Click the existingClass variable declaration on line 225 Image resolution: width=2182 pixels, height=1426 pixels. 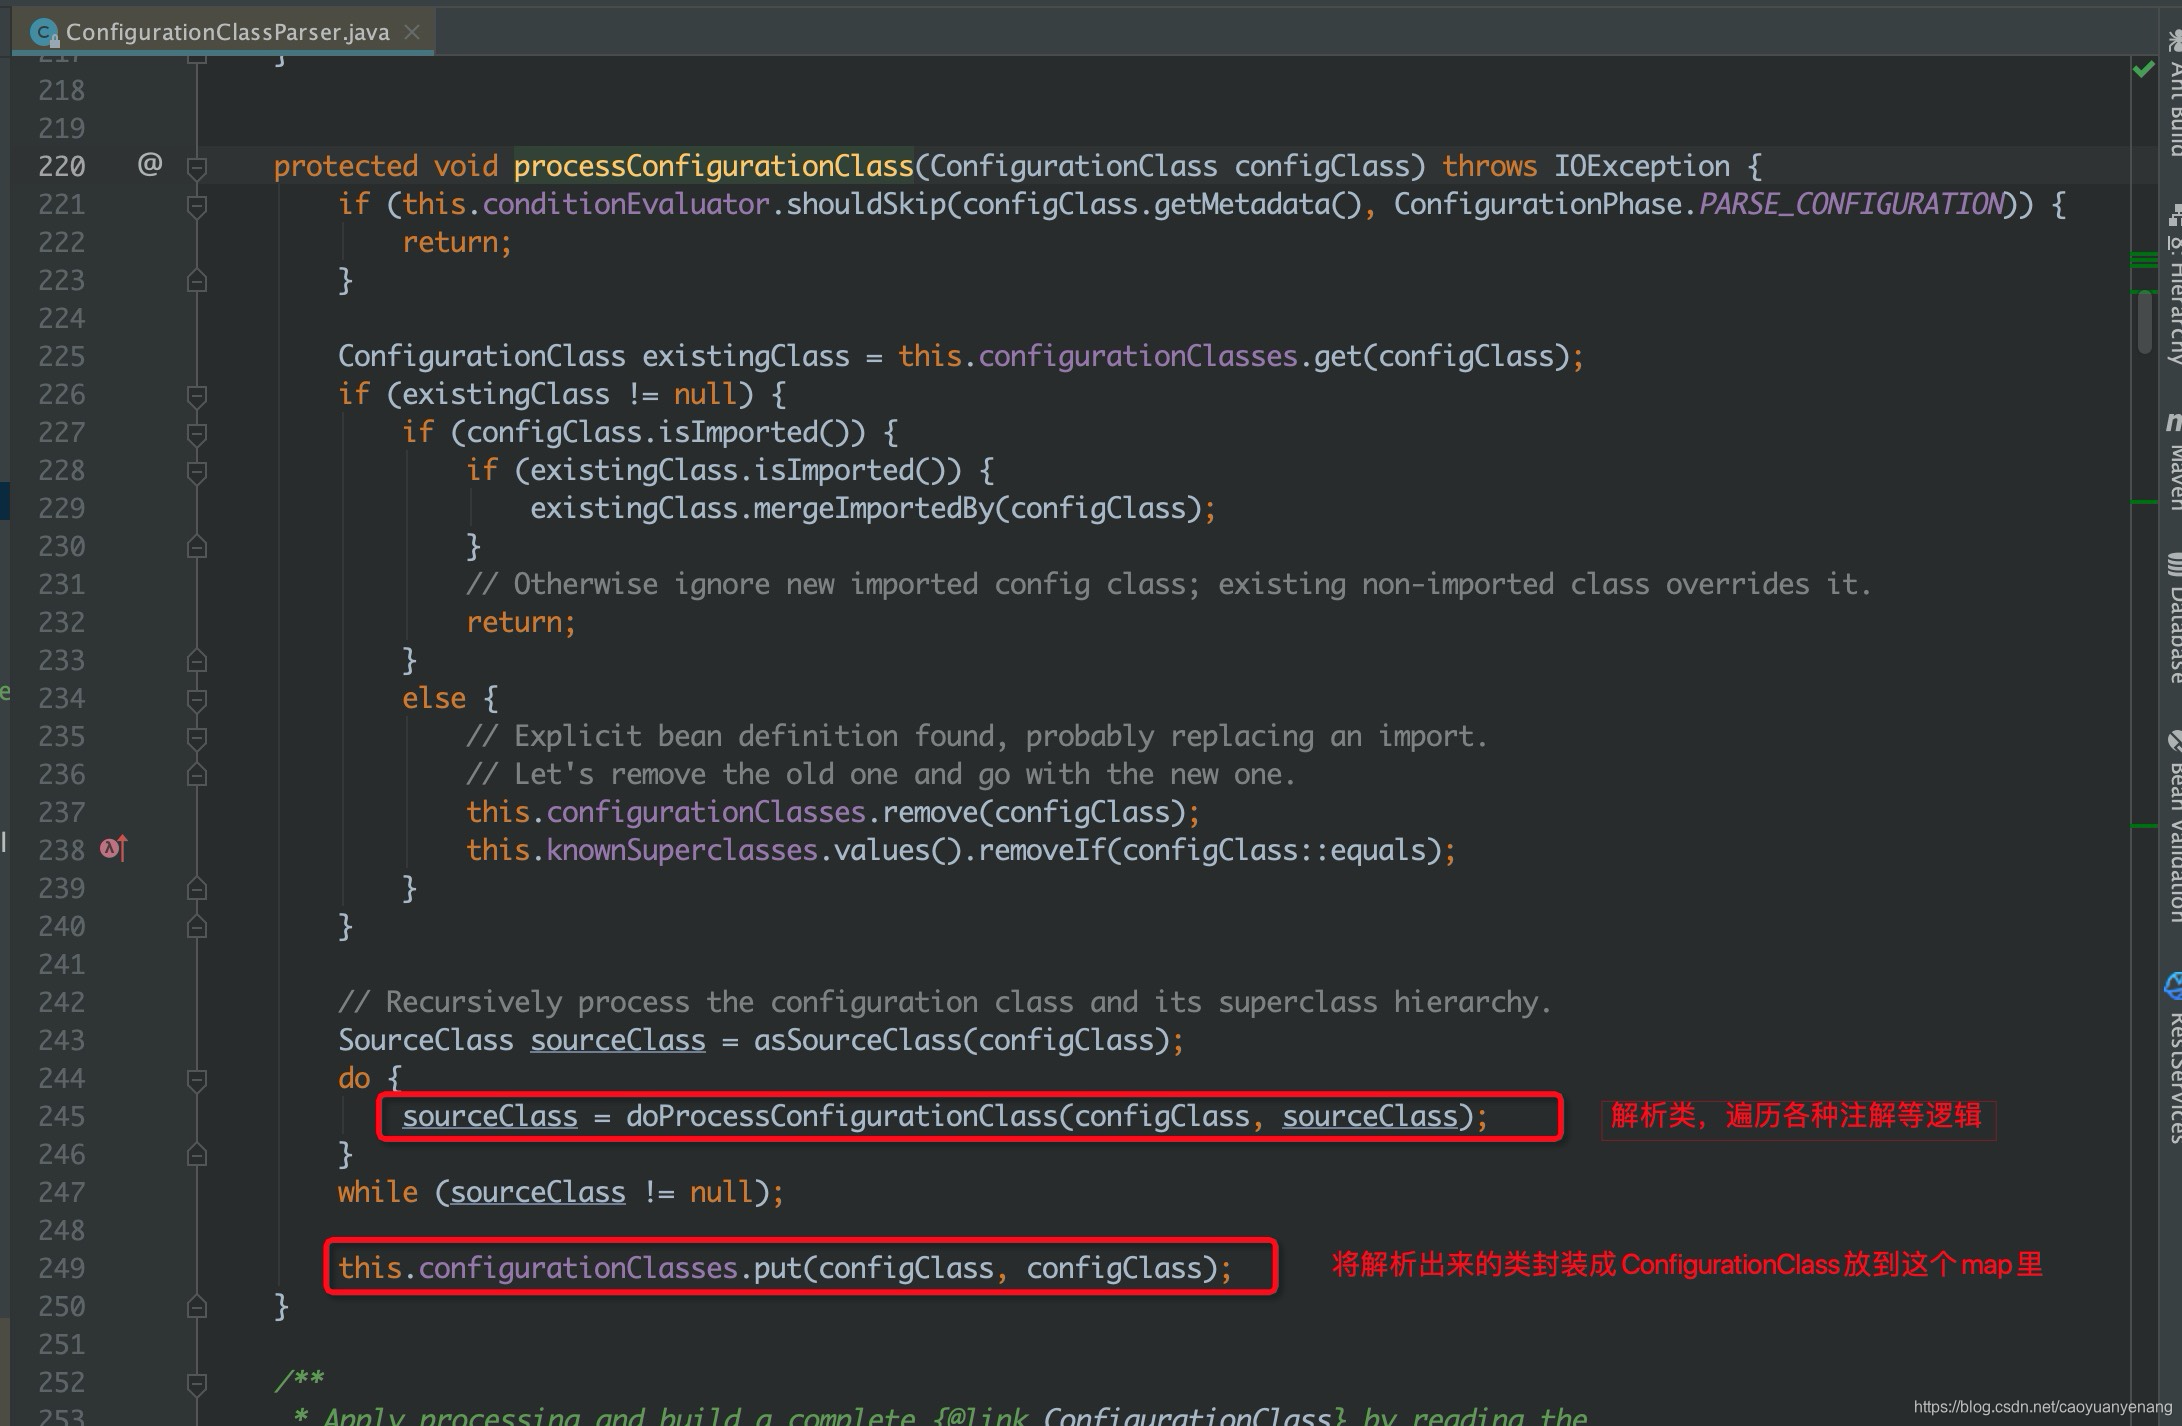746,356
